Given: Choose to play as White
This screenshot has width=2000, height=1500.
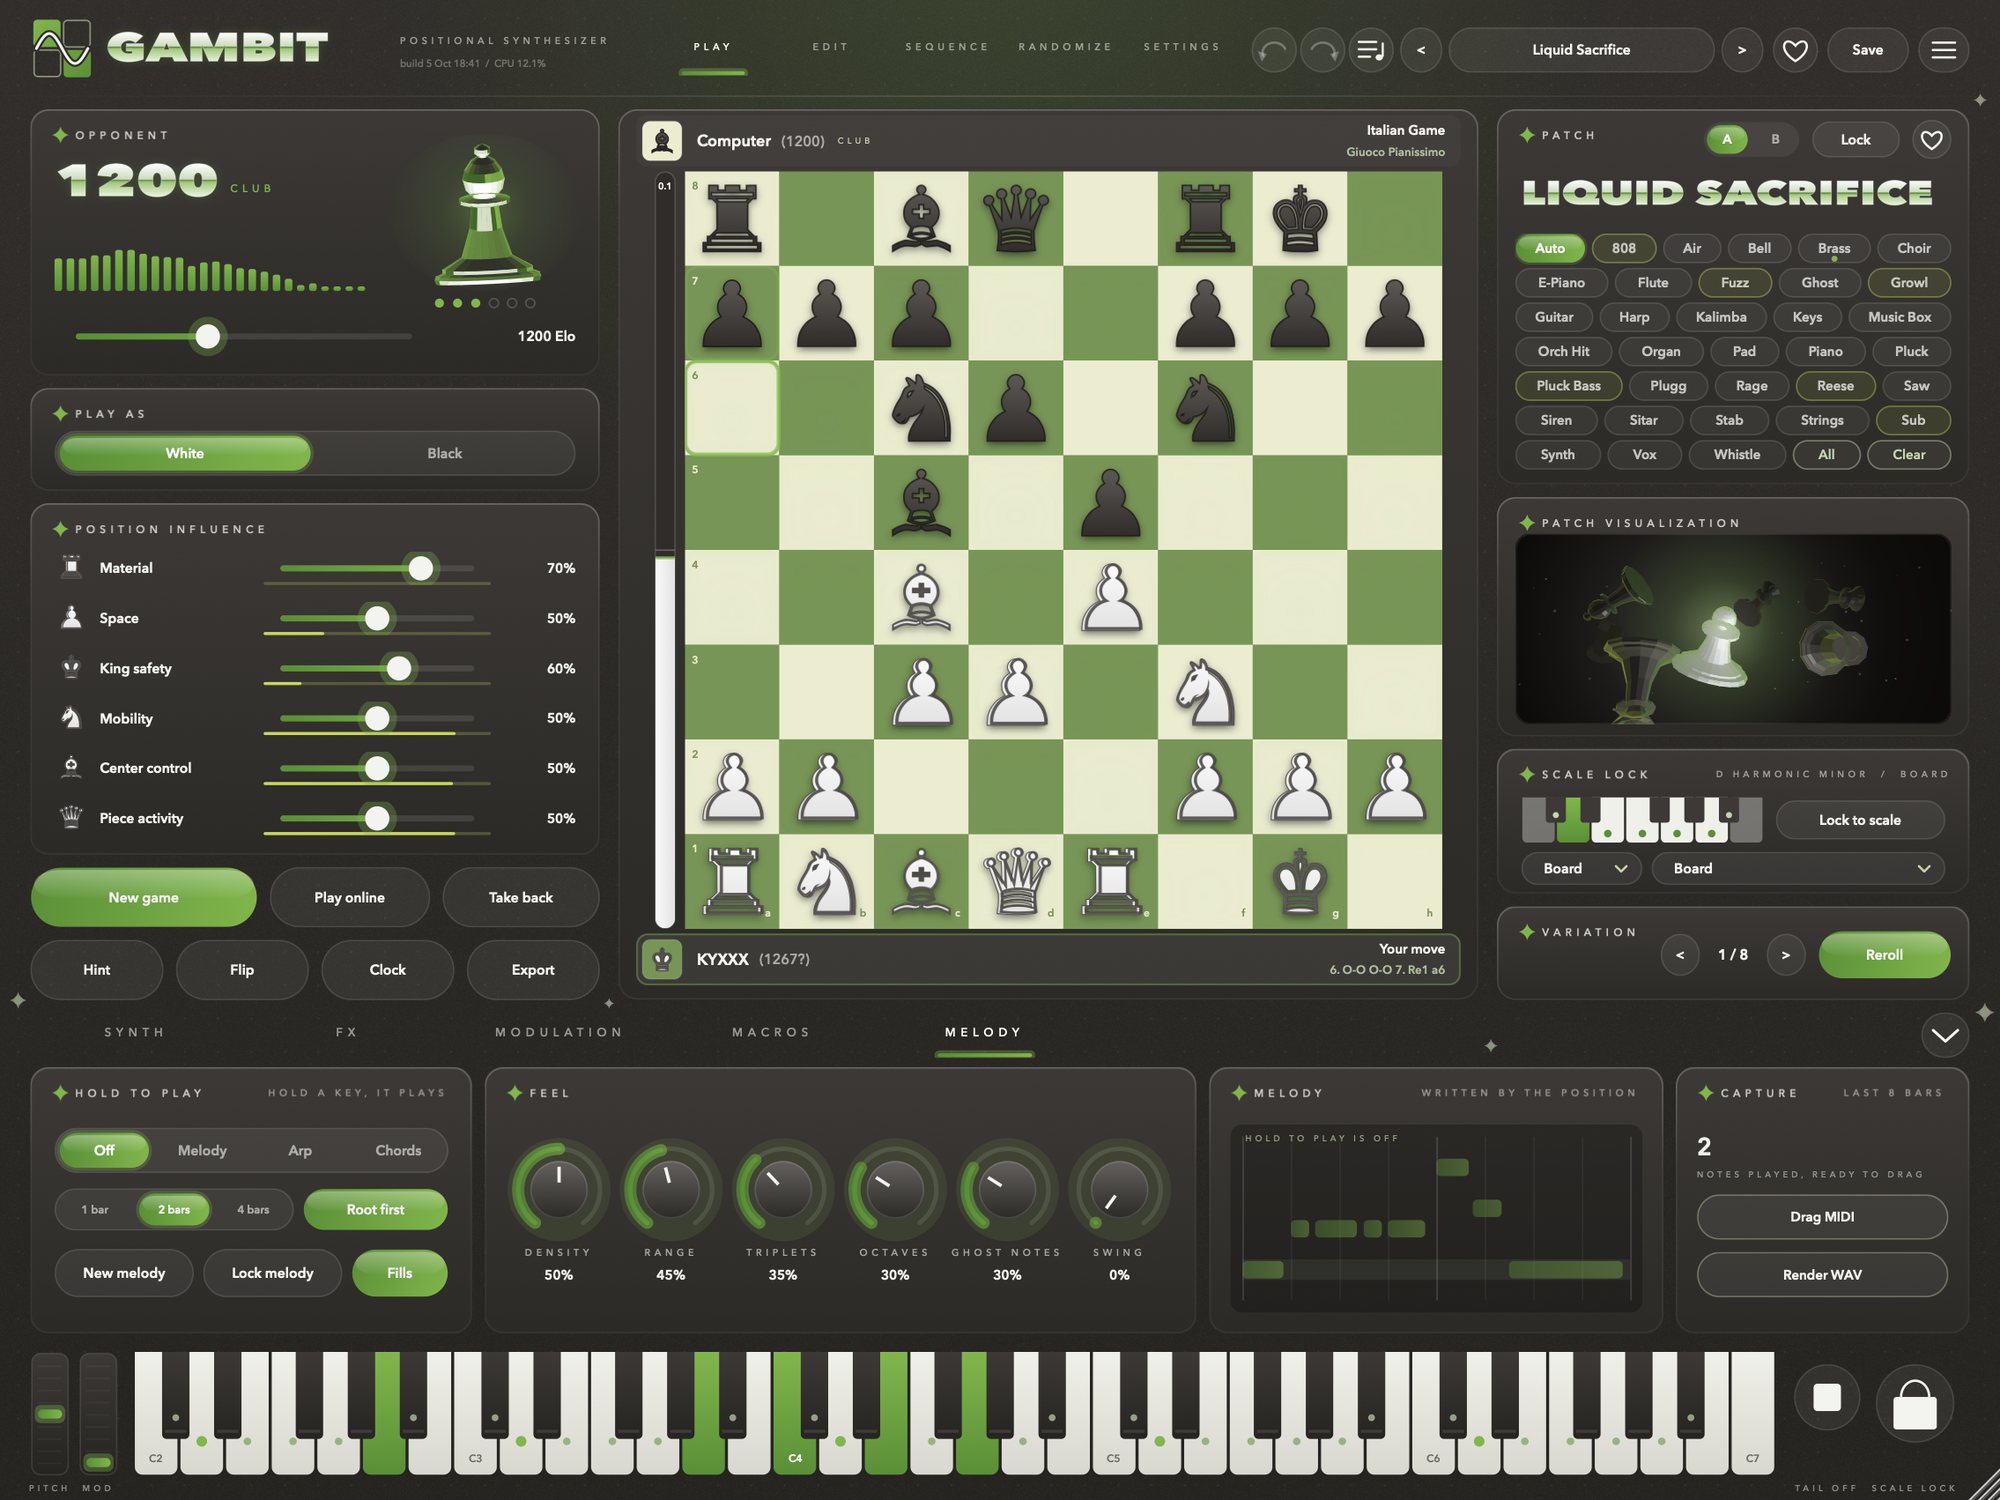Looking at the screenshot, I should 185,454.
